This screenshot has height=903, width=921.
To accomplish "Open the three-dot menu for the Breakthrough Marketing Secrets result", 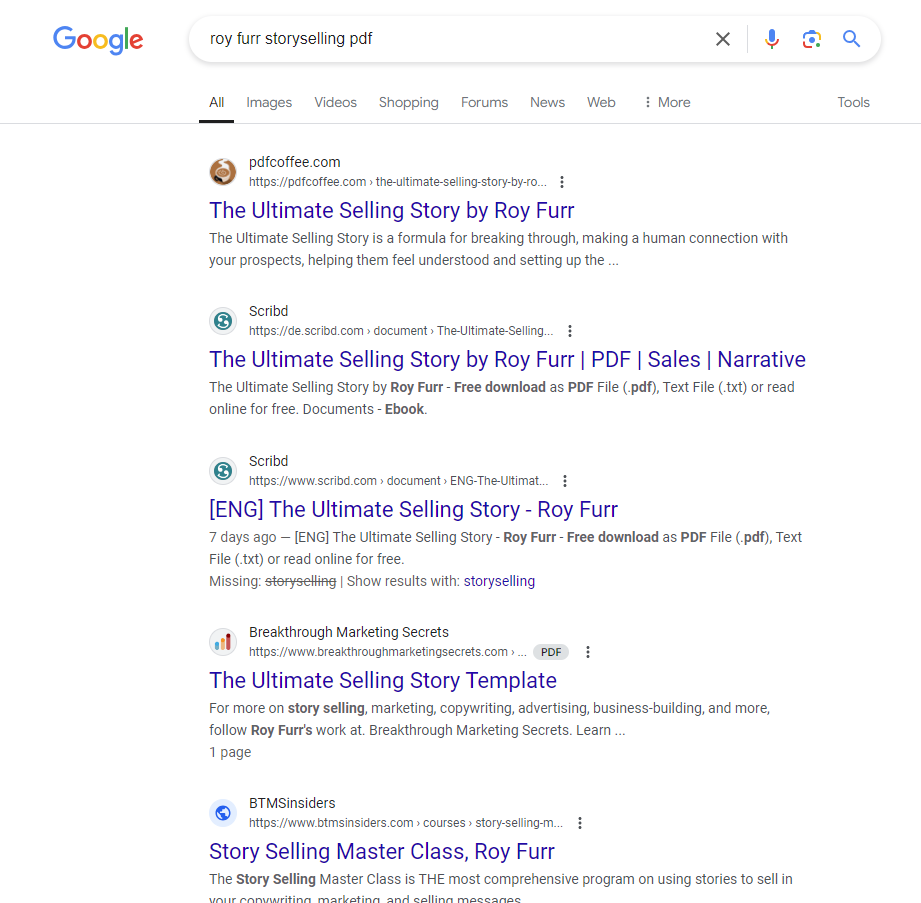I will pyautogui.click(x=588, y=652).
